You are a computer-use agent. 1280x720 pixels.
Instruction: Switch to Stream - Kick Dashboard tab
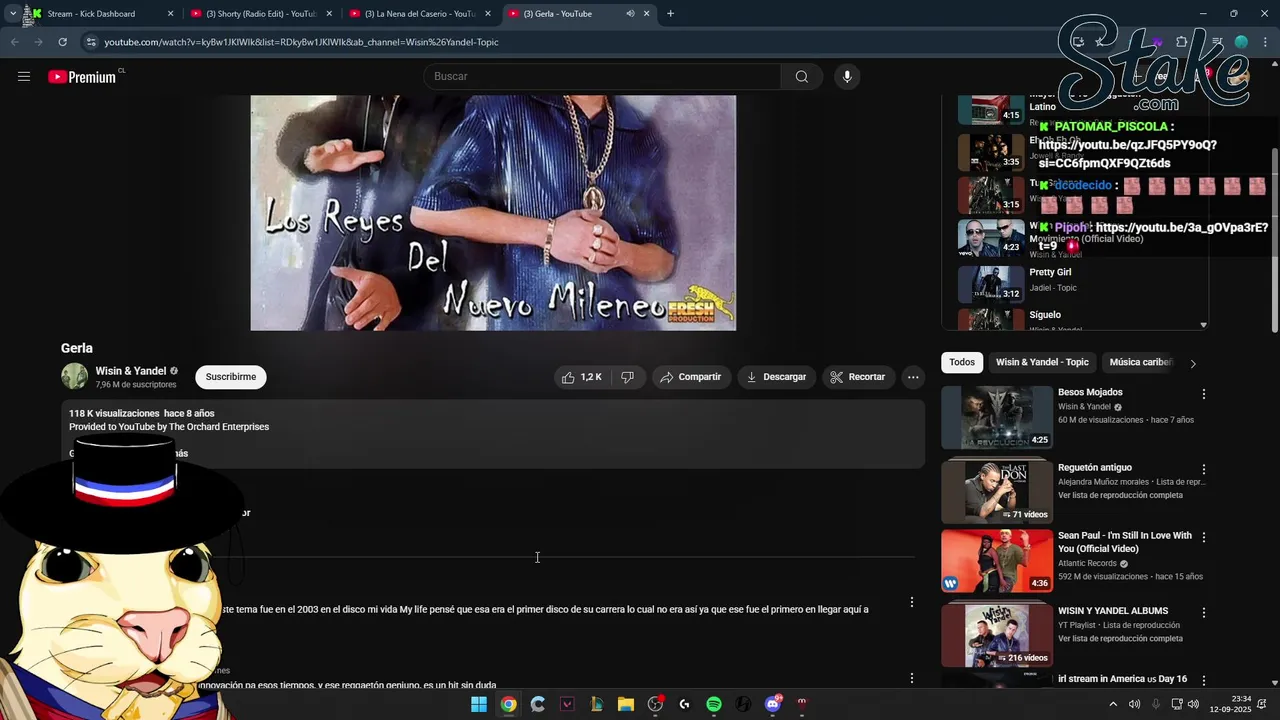point(100,14)
